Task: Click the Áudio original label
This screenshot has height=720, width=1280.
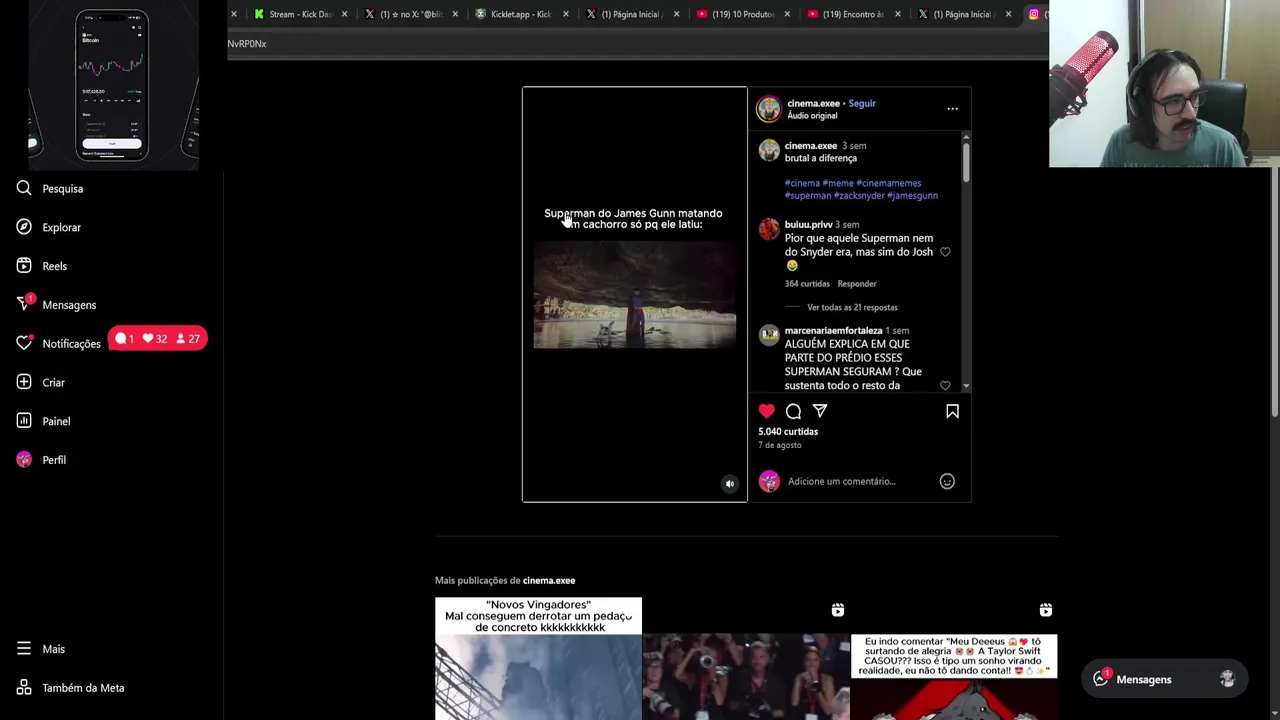Action: pyautogui.click(x=812, y=116)
